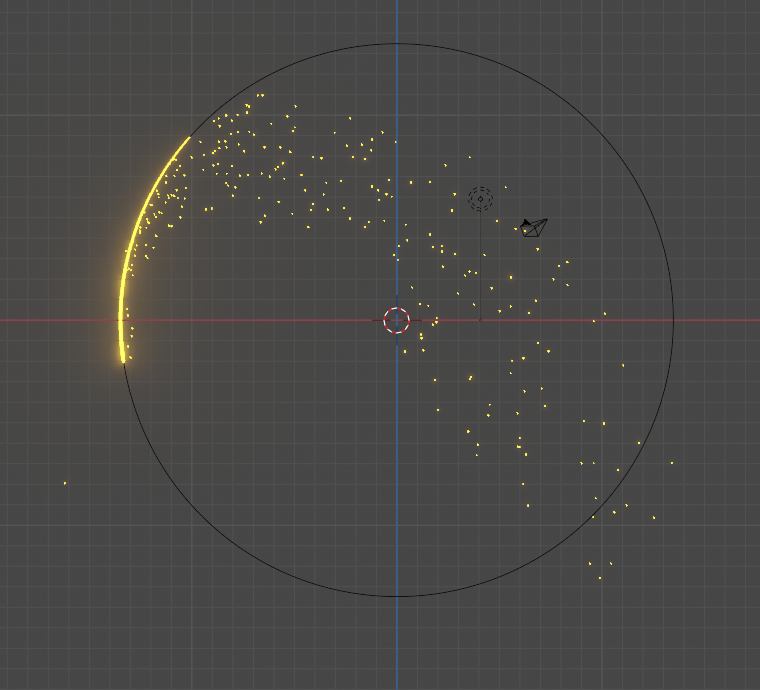
Task: Click the particle overlapping the camera wireframe
Action: click(x=524, y=231)
